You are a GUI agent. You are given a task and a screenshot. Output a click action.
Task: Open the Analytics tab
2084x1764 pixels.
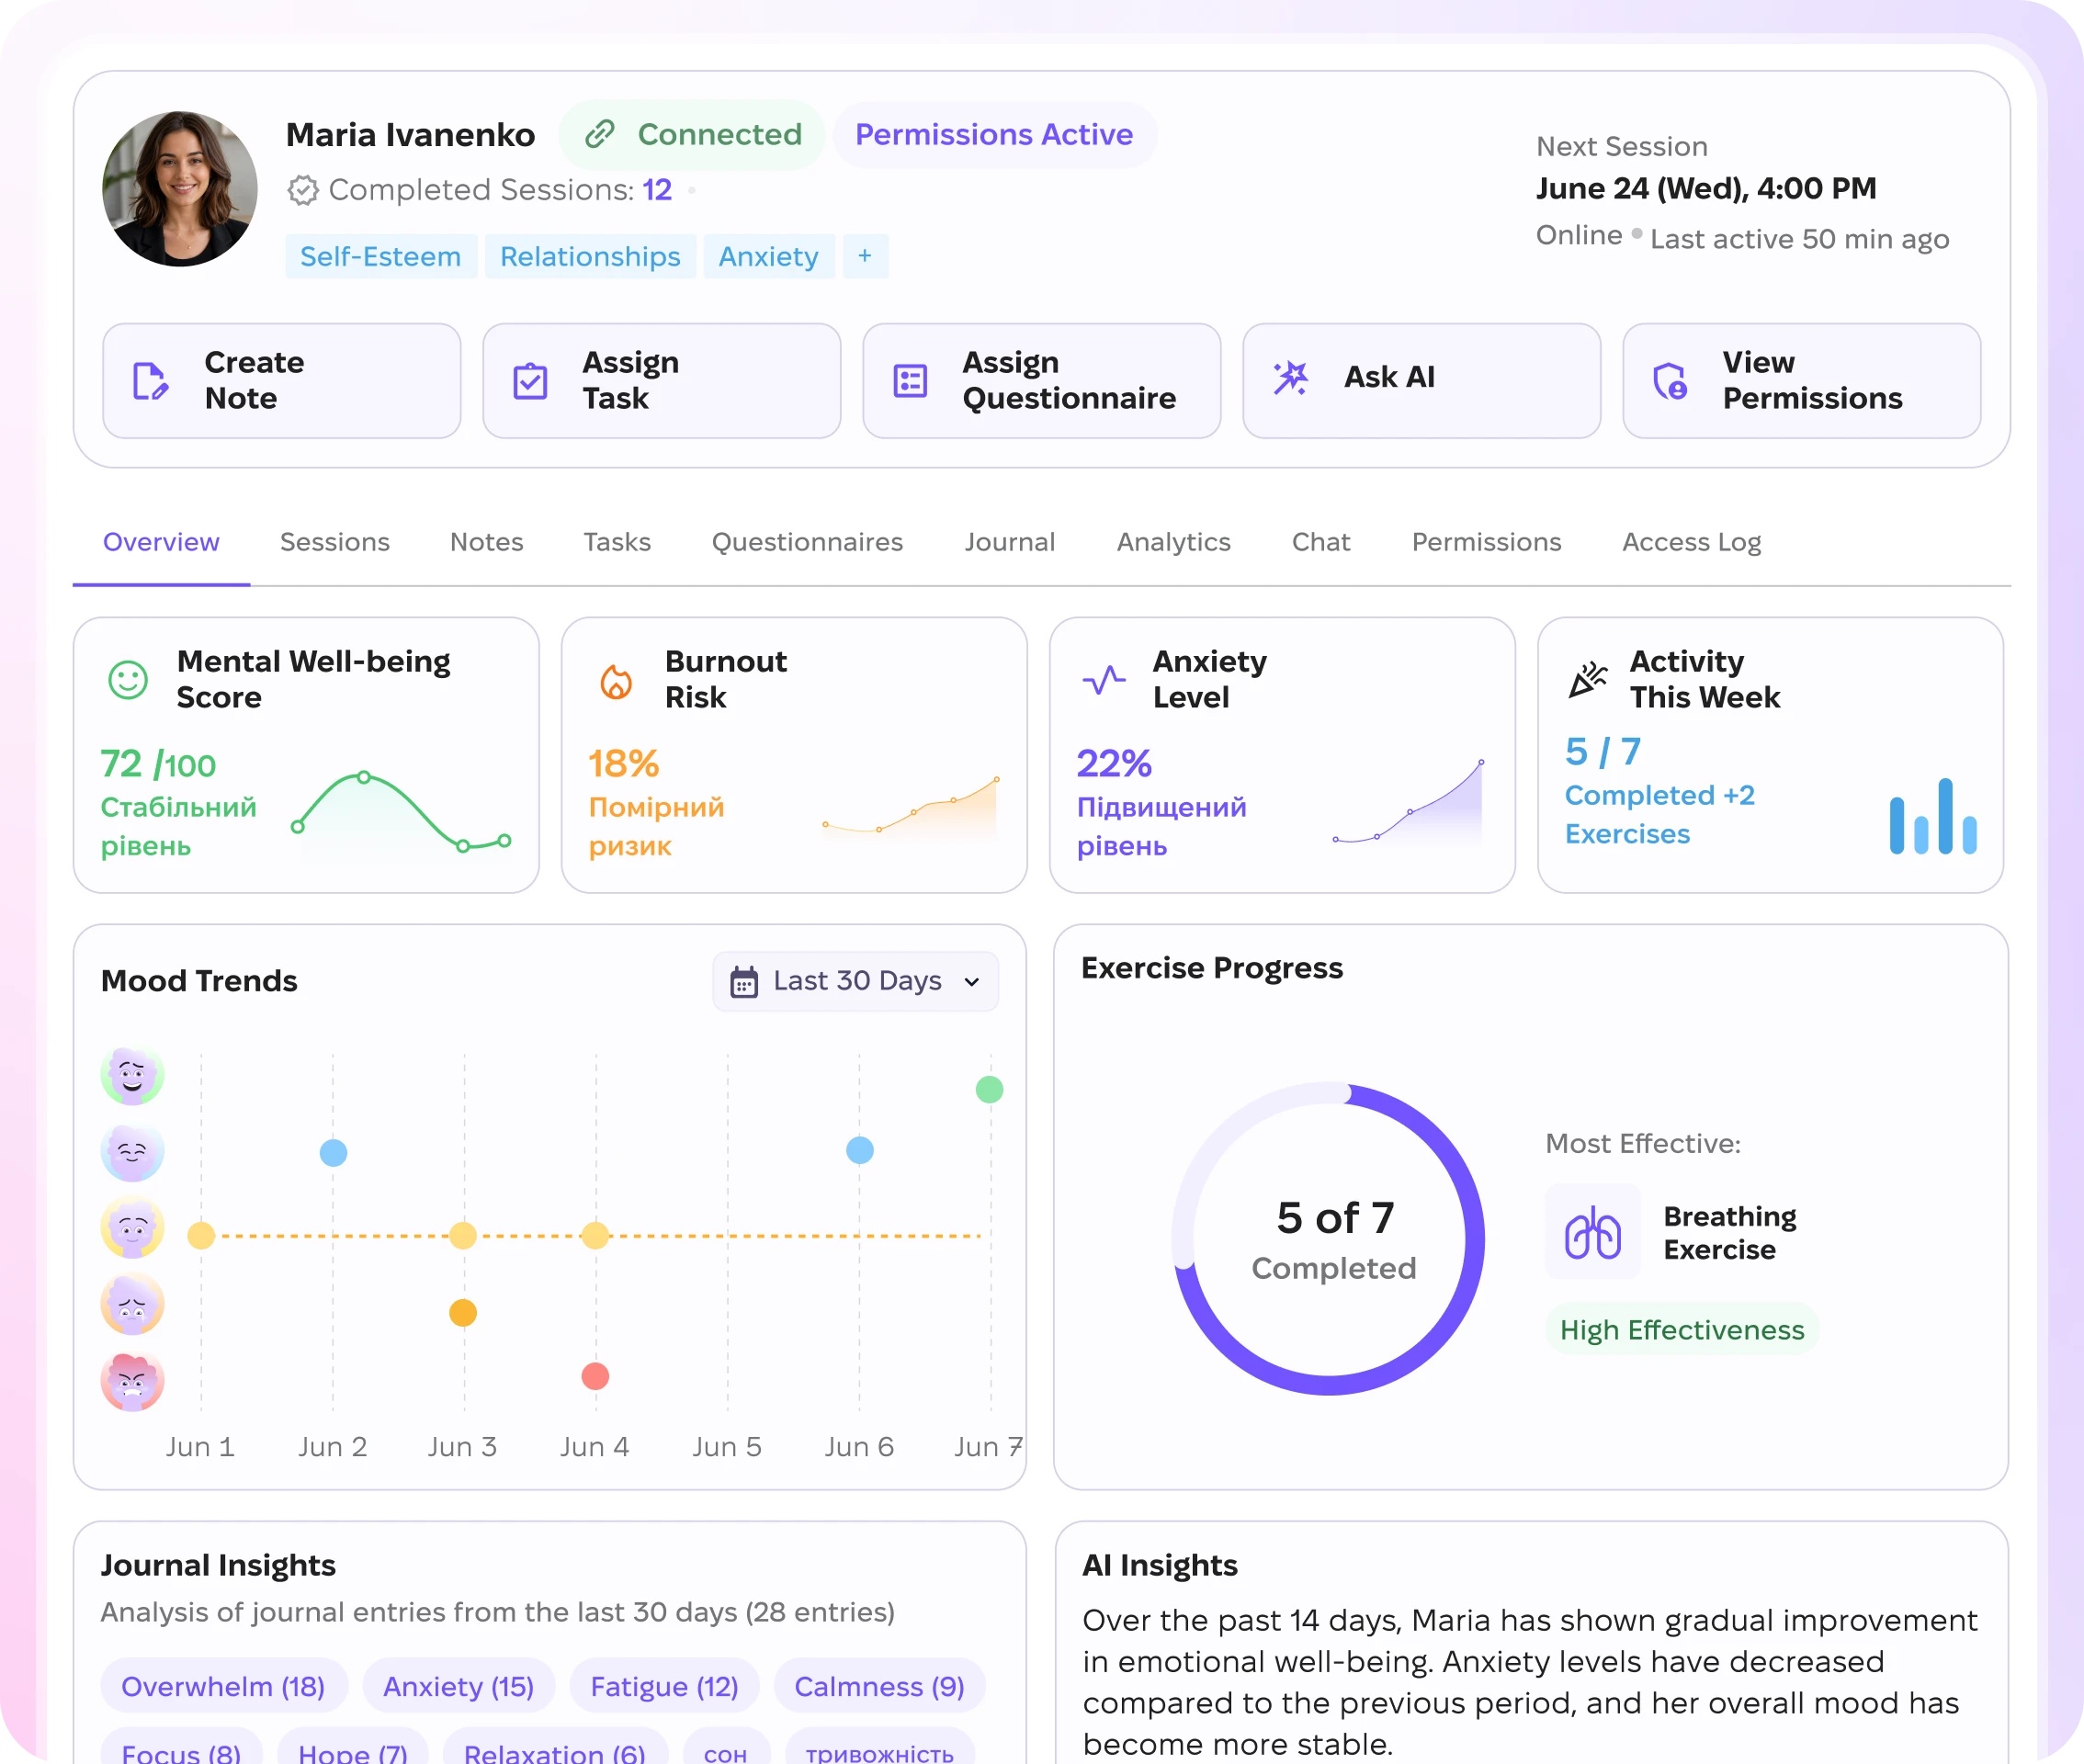[x=1173, y=542]
